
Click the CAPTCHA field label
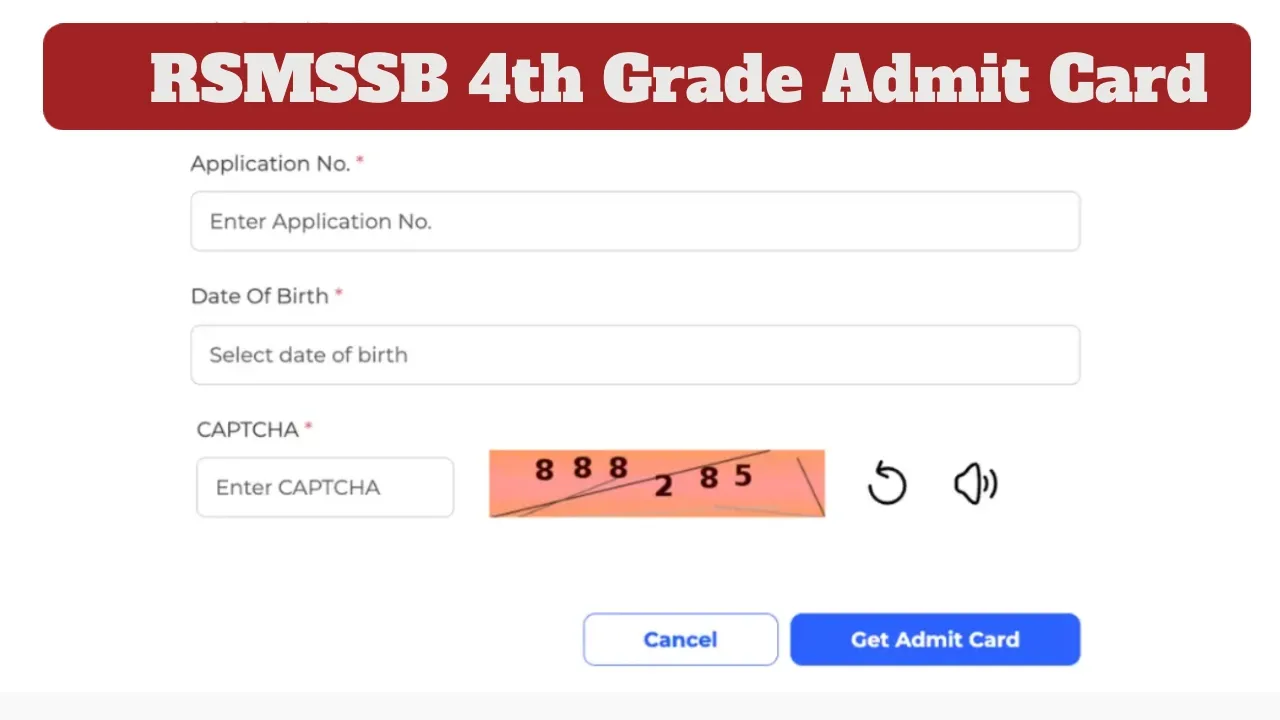coord(248,430)
